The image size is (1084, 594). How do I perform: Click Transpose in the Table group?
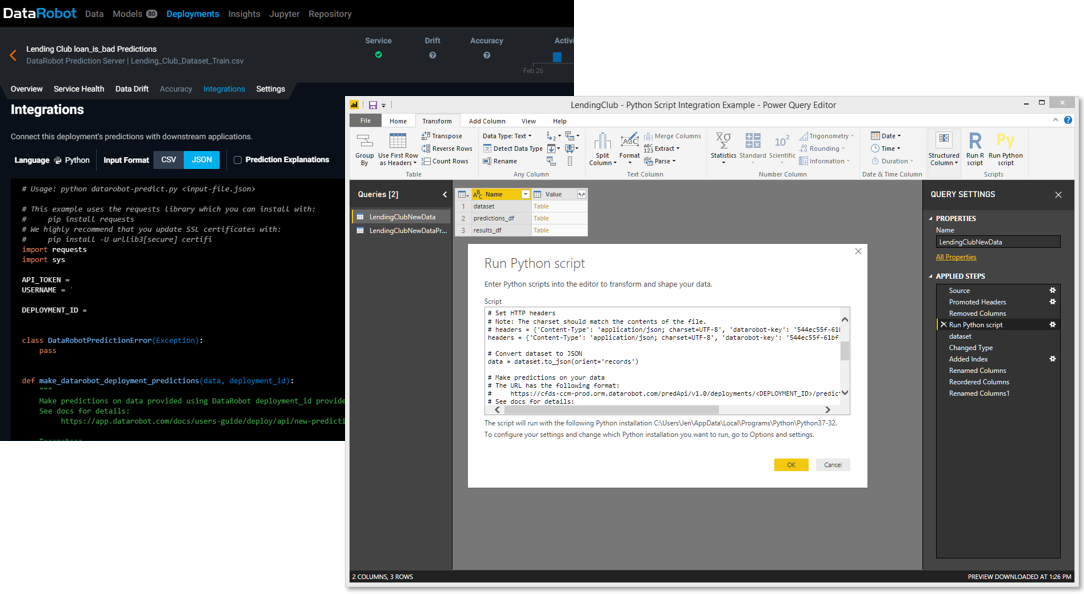point(442,136)
